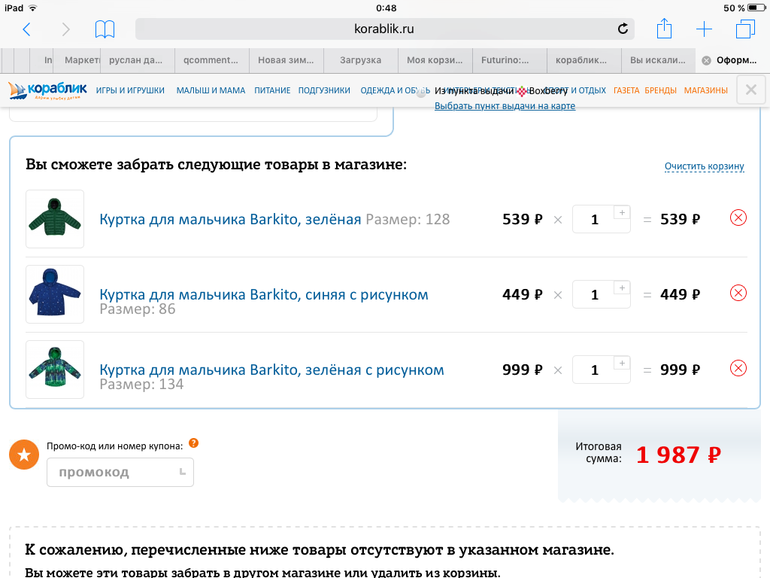
Task: Remove green patterned jacket size 134
Action: click(738, 368)
